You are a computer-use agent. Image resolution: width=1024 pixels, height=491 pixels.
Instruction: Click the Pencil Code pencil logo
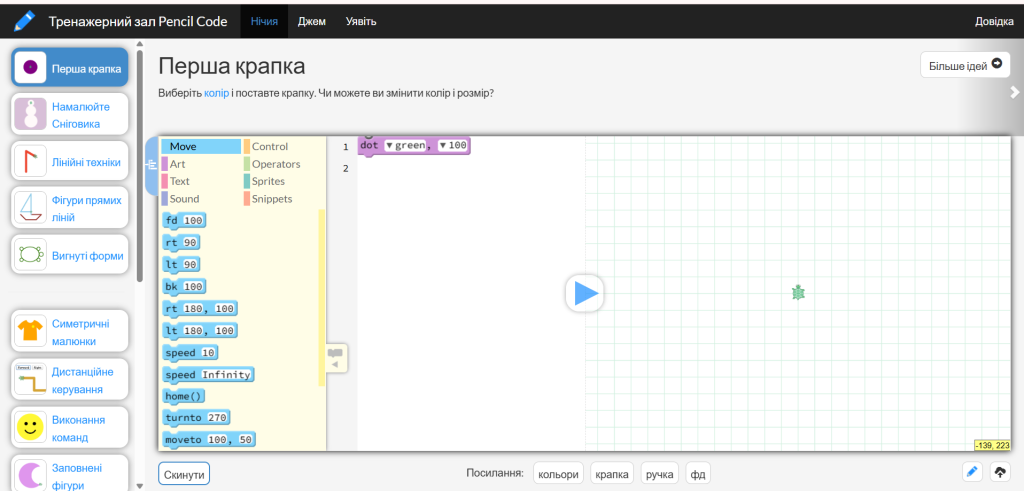(x=25, y=21)
